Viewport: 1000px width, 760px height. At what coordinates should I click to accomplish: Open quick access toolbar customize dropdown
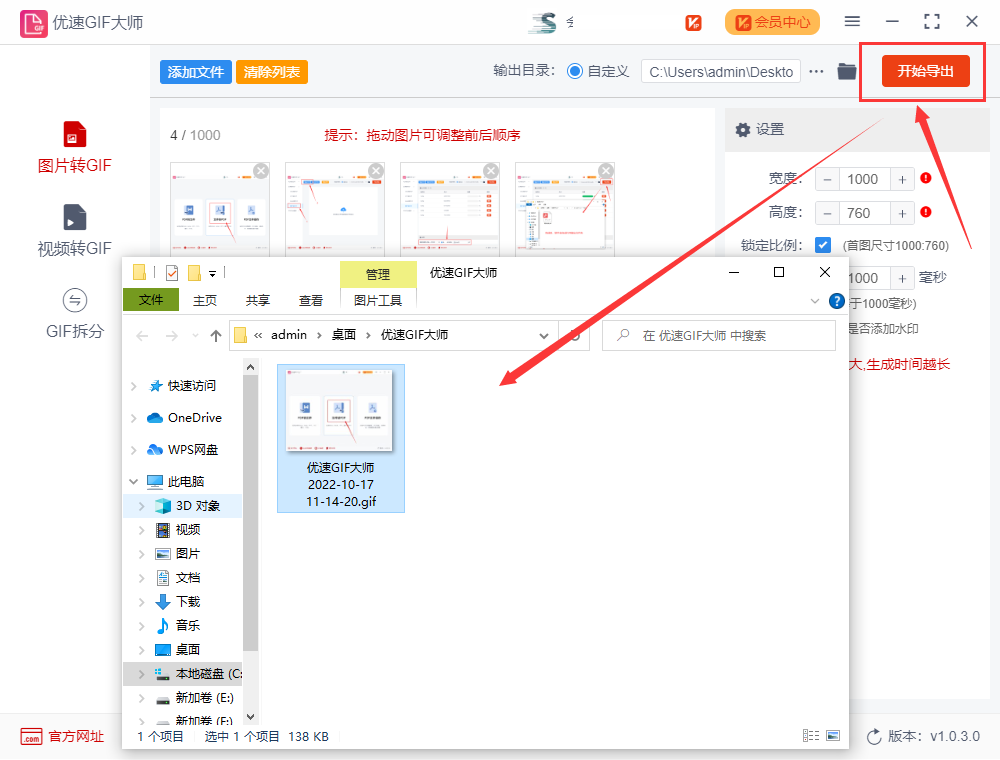click(212, 274)
